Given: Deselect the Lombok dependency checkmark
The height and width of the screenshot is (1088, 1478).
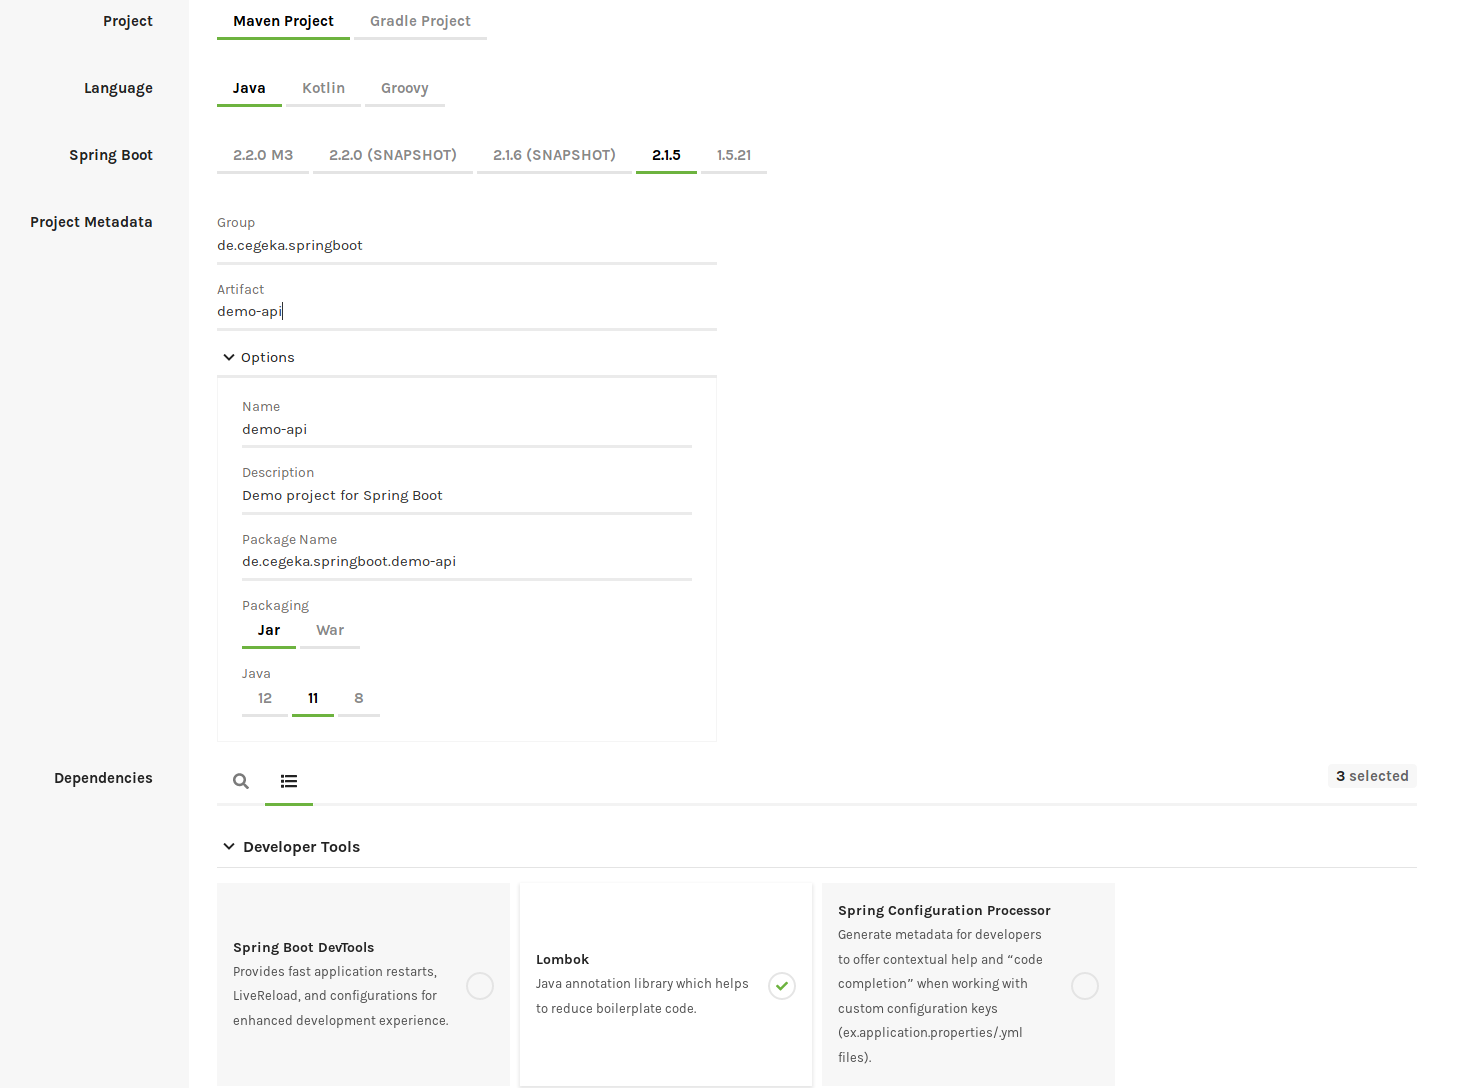Looking at the screenshot, I should pyautogui.click(x=782, y=986).
